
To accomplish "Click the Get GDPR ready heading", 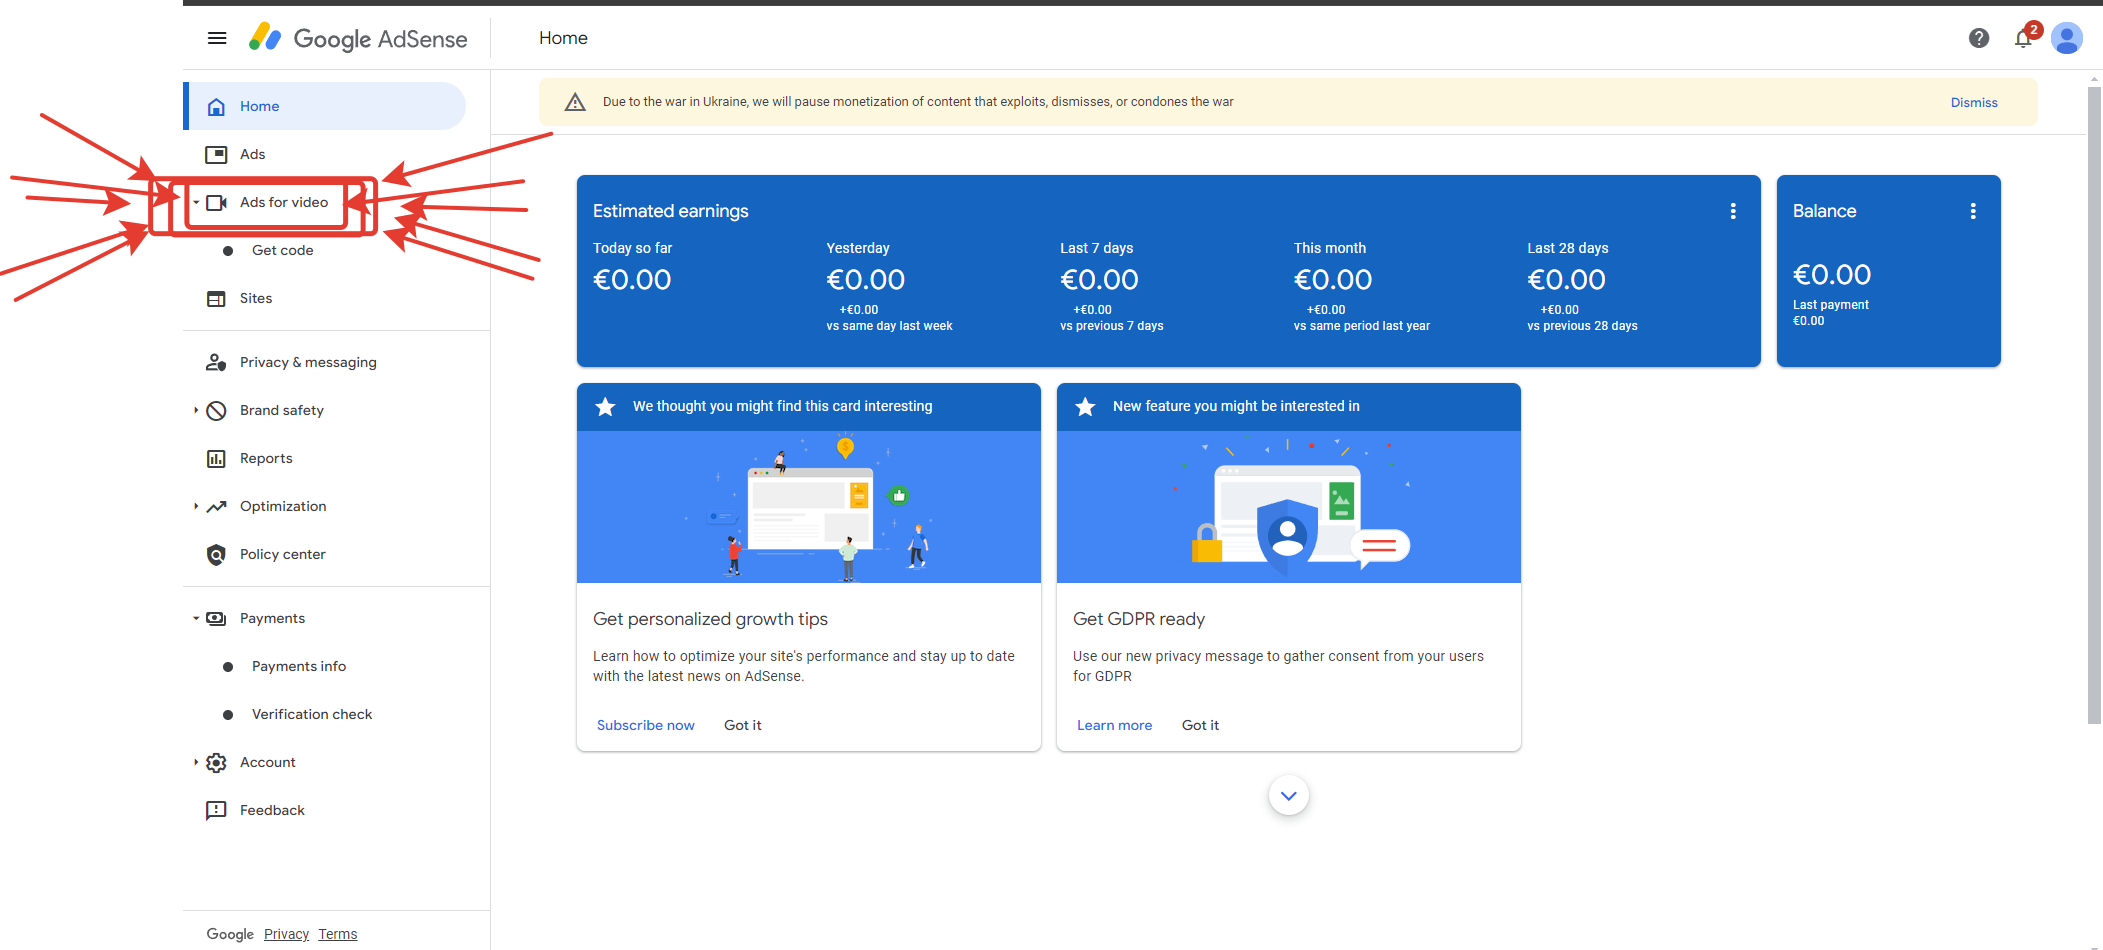I will click(x=1139, y=620).
